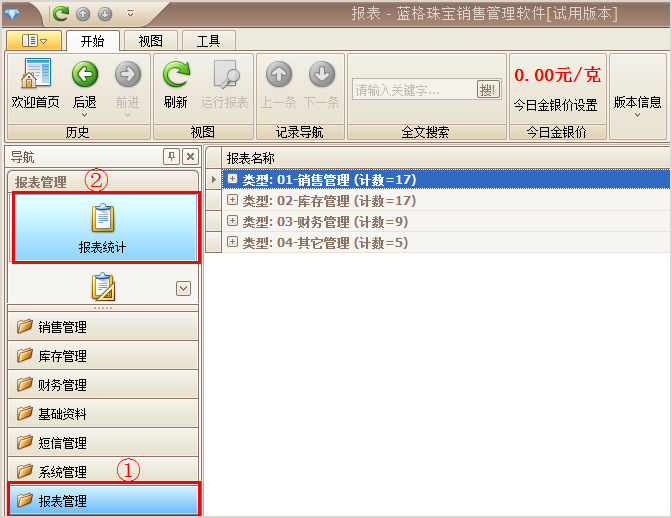The height and width of the screenshot is (518, 672).
Task: Click the 搜! search button
Action: pyautogui.click(x=488, y=90)
